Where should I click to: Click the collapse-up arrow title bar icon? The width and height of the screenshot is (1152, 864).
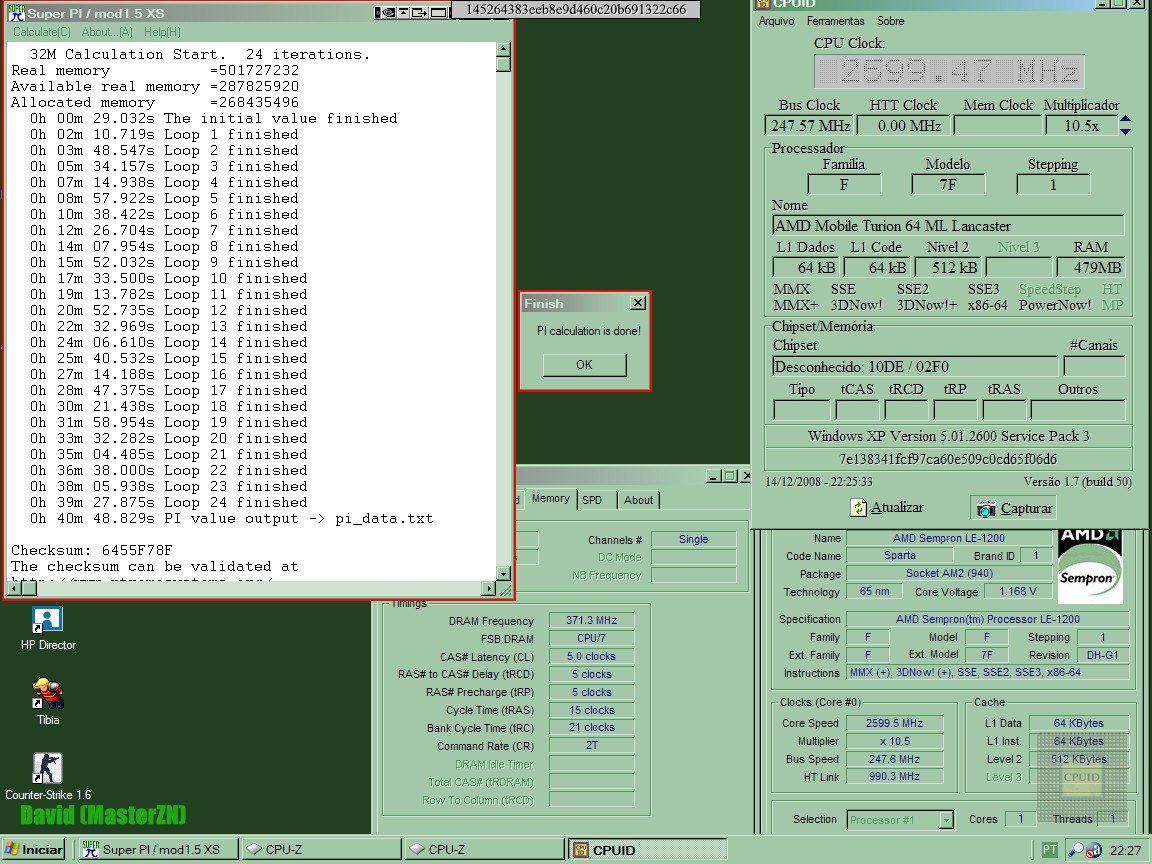click(403, 12)
